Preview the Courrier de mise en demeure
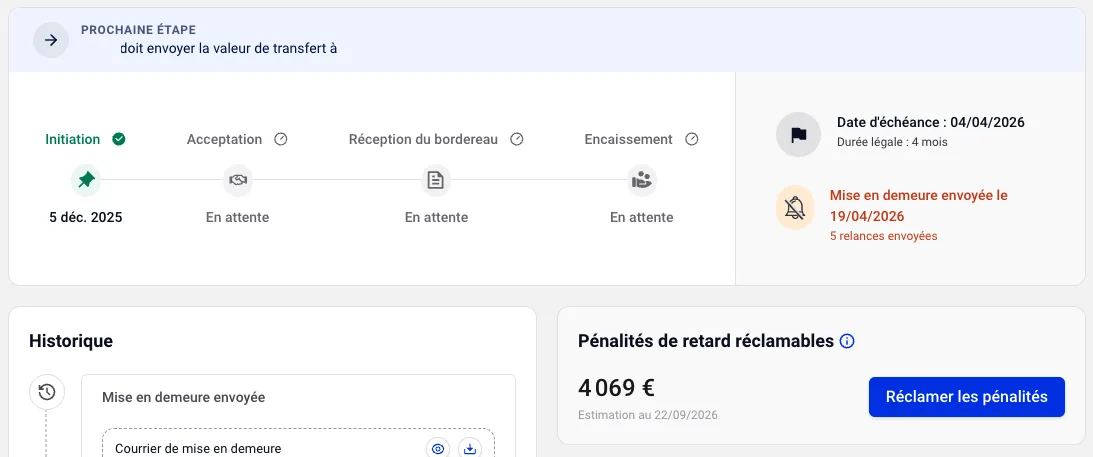Screen dimensions: 1093x457 438,449
